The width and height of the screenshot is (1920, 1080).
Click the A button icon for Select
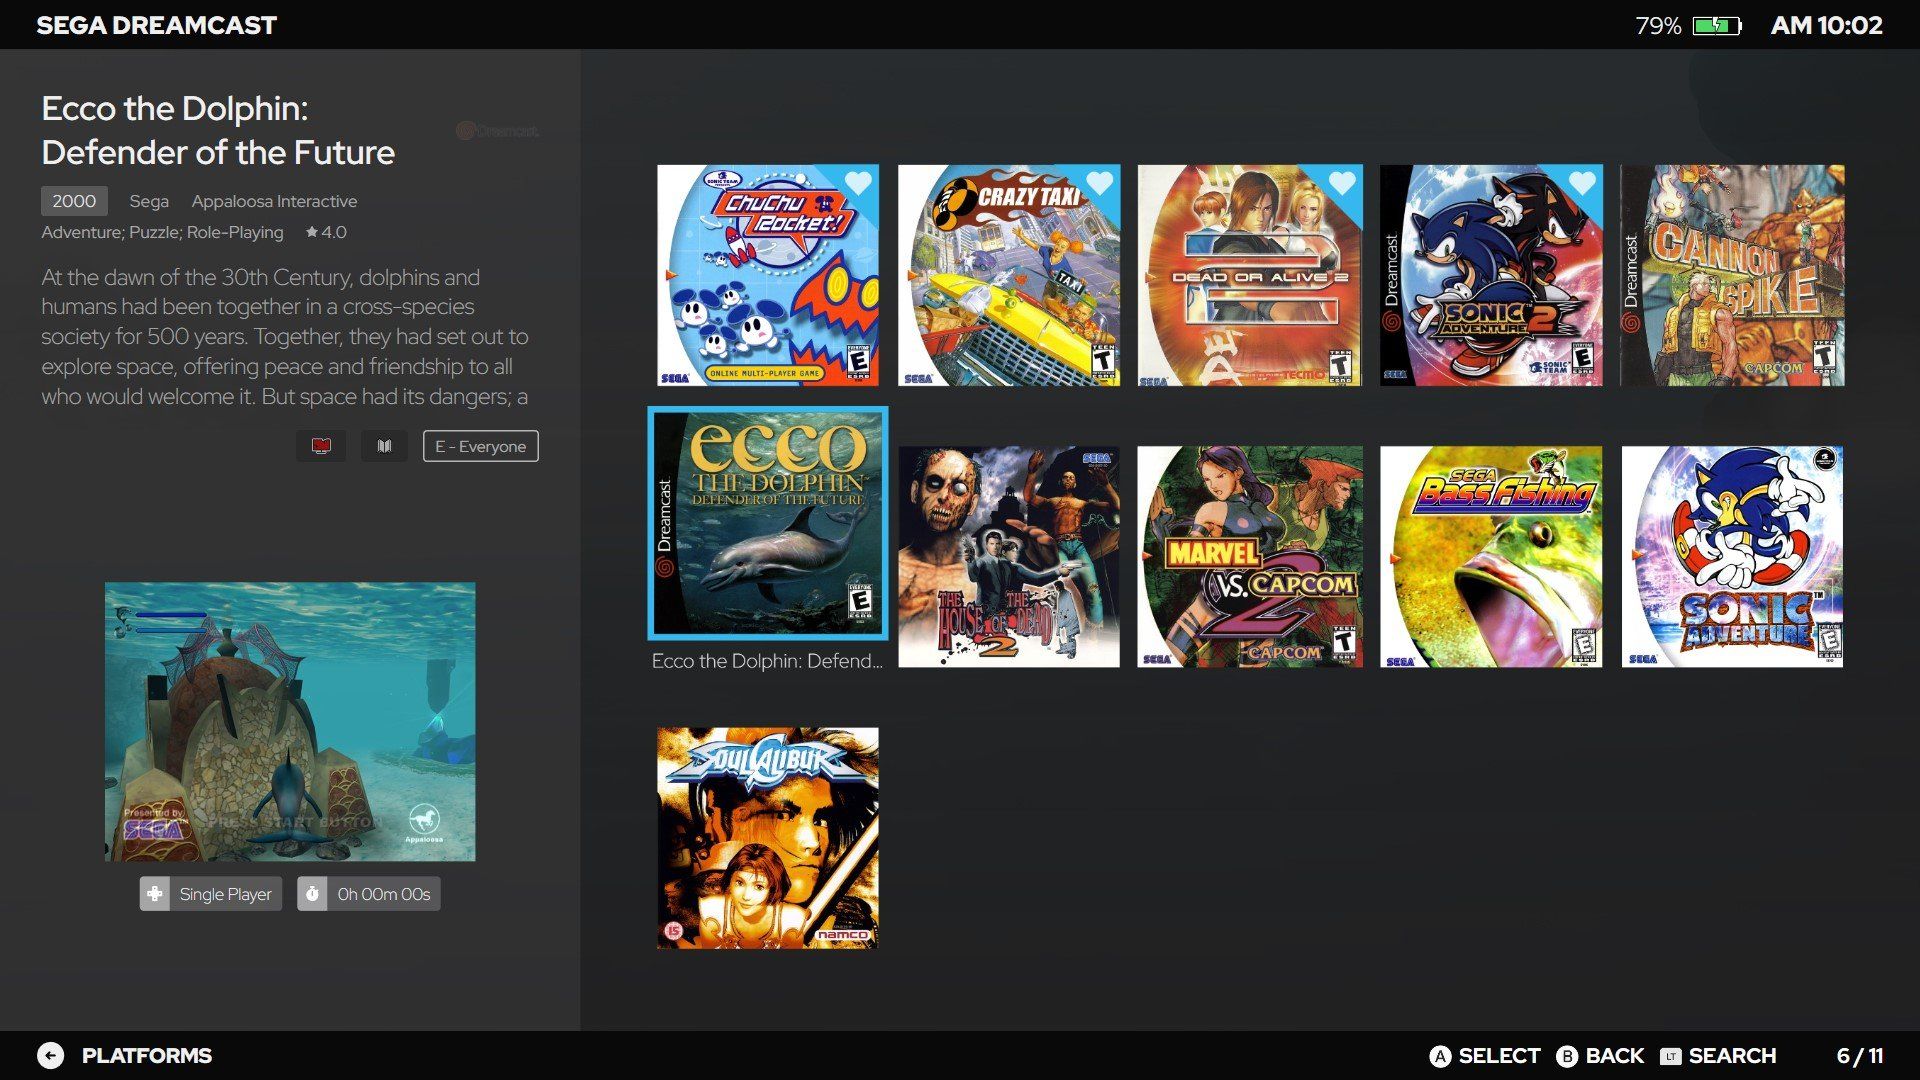1440,1057
